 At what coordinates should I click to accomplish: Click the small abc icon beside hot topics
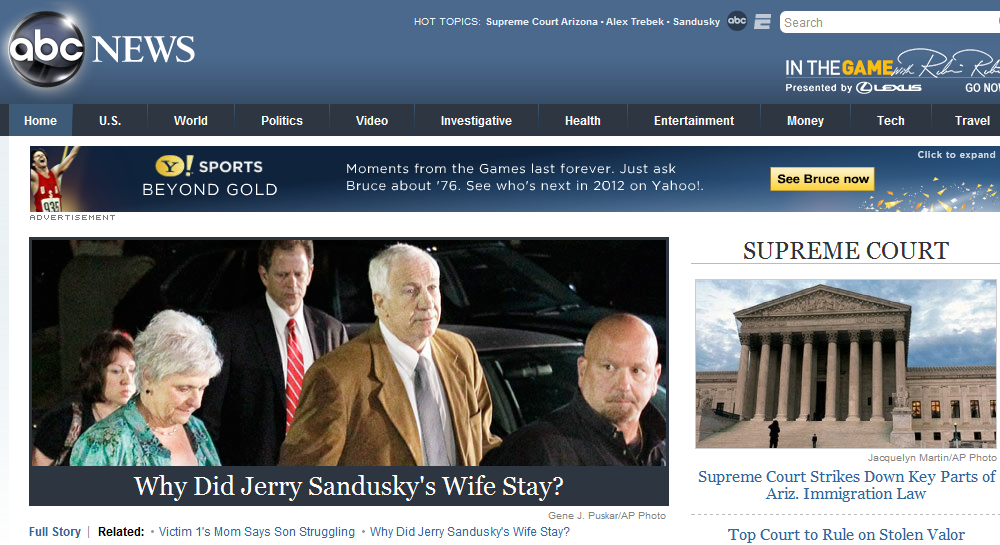click(737, 21)
